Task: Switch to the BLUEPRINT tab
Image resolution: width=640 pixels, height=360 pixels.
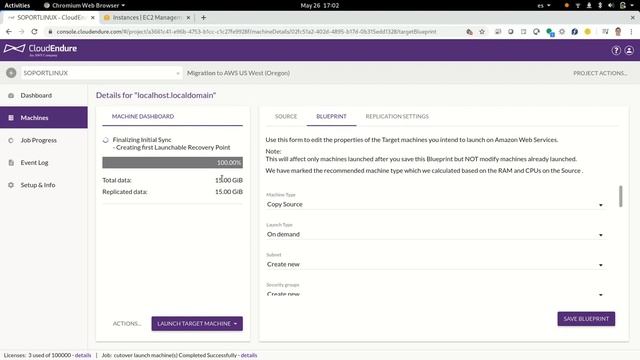Action: pos(331,116)
